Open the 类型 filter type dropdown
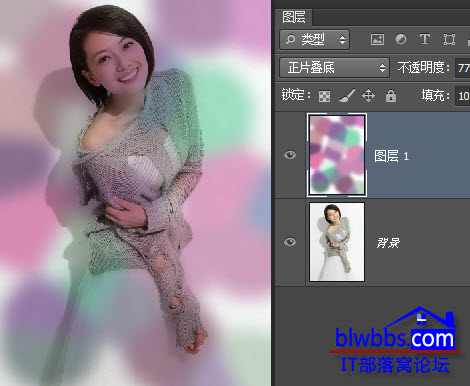Viewport: 470px width, 386px height. click(314, 40)
